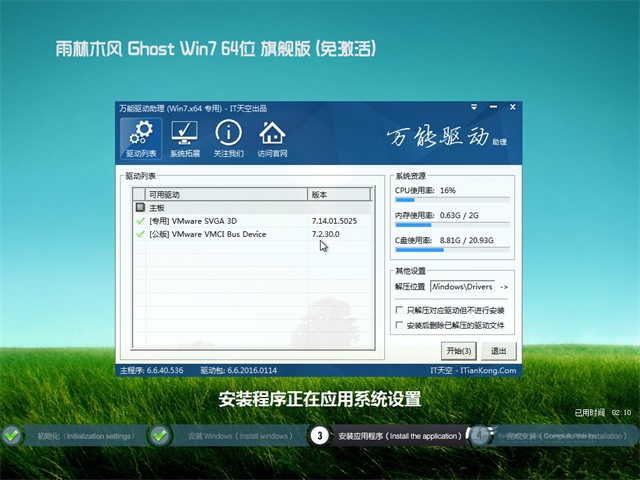Click the 开始(3) start button
This screenshot has width=640, height=480.
click(459, 351)
